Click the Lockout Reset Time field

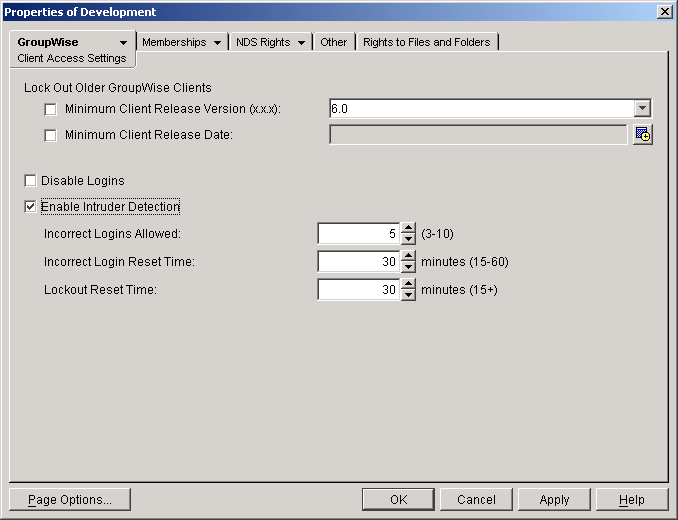359,290
